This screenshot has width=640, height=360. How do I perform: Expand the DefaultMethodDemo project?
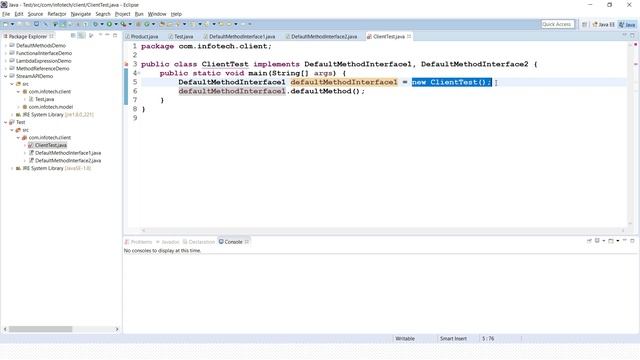click(x=6, y=45)
